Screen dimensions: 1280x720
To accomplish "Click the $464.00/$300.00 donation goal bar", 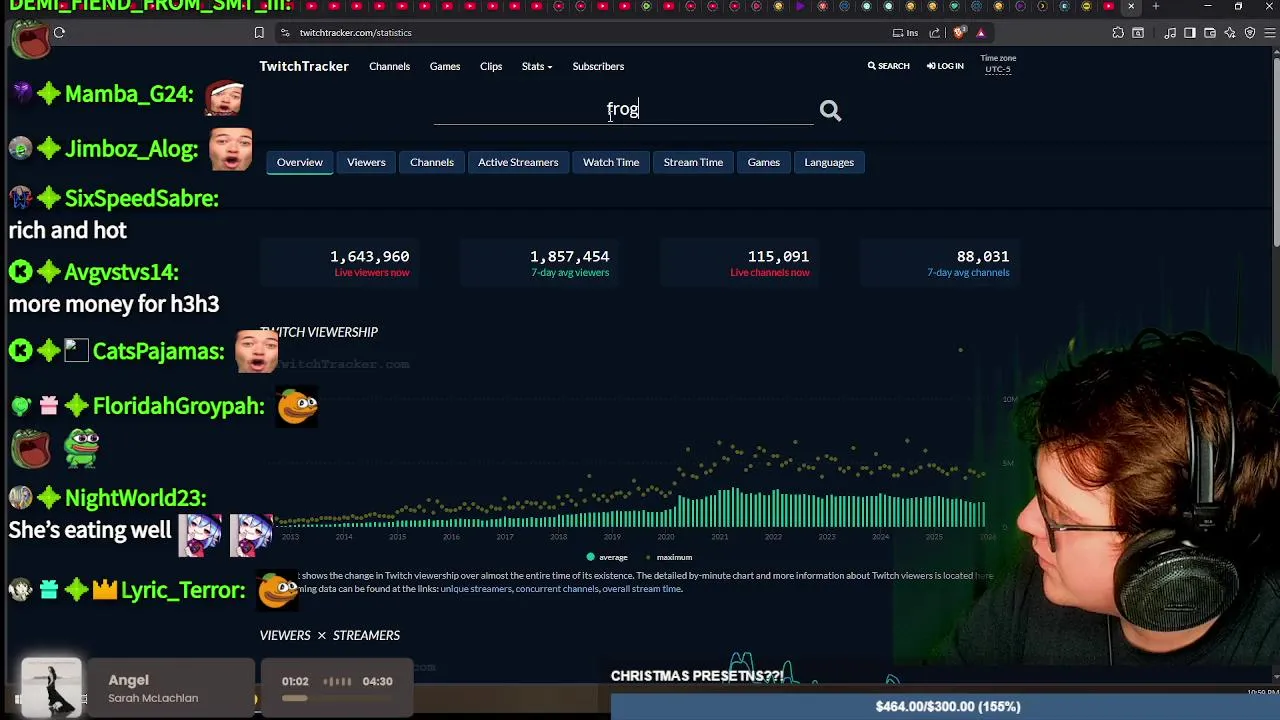I will click(x=946, y=706).
